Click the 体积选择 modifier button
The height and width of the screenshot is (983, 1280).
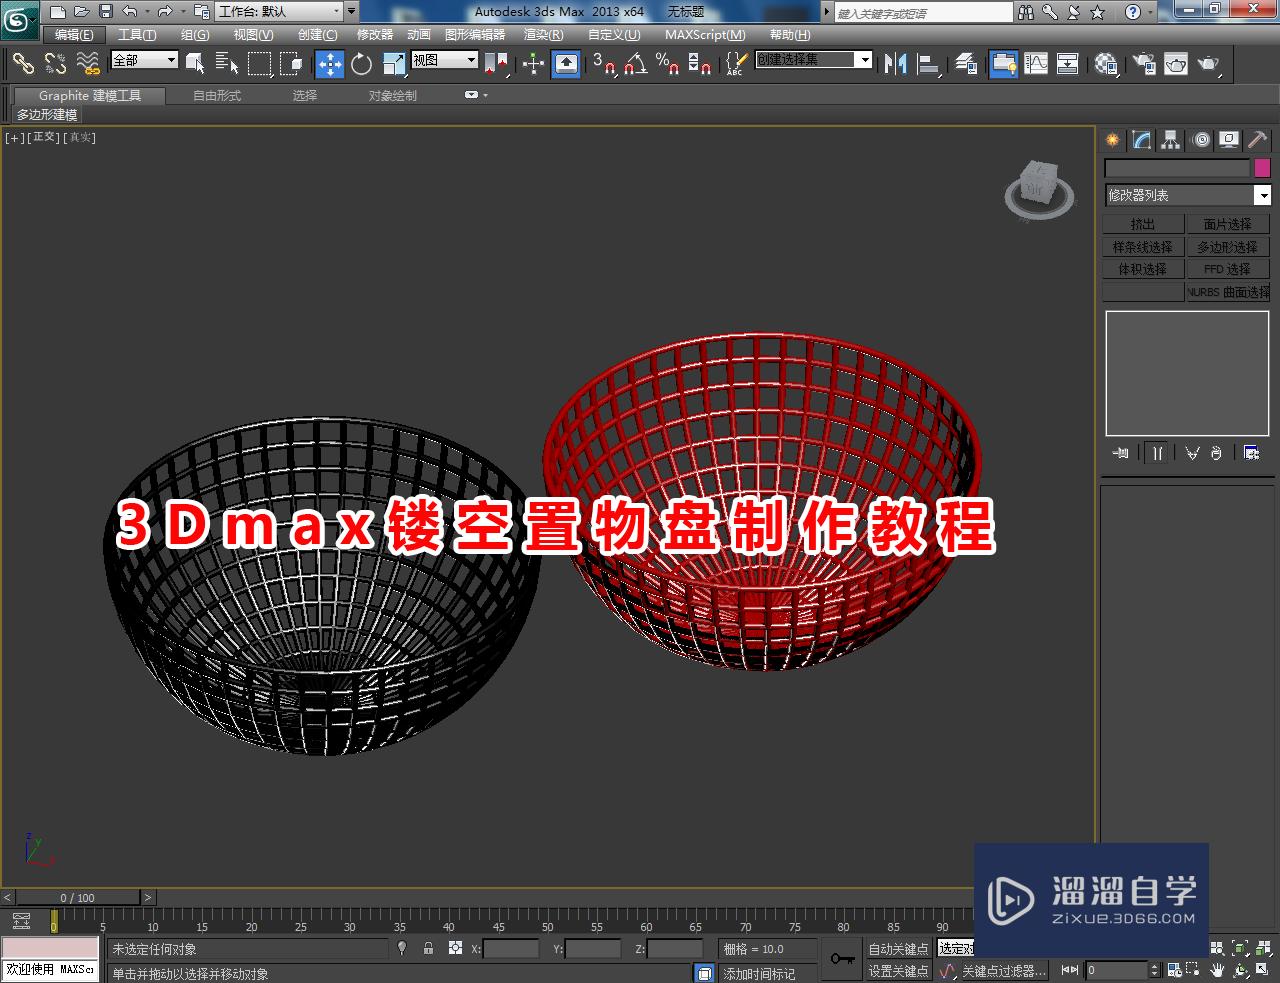pos(1143,270)
